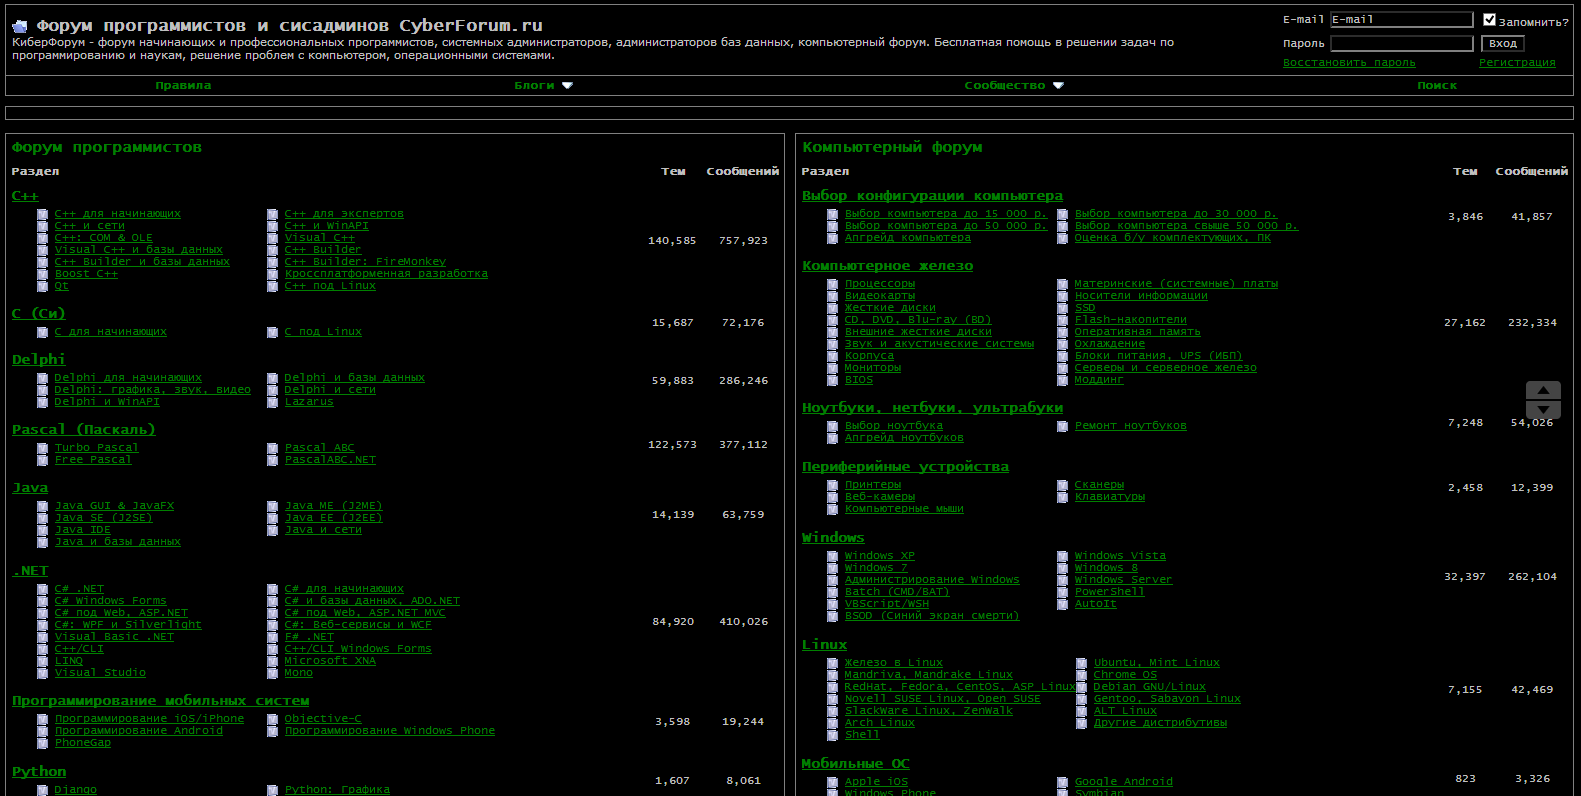Click forum icon beside Ремонт ноутбуков

[1063, 426]
